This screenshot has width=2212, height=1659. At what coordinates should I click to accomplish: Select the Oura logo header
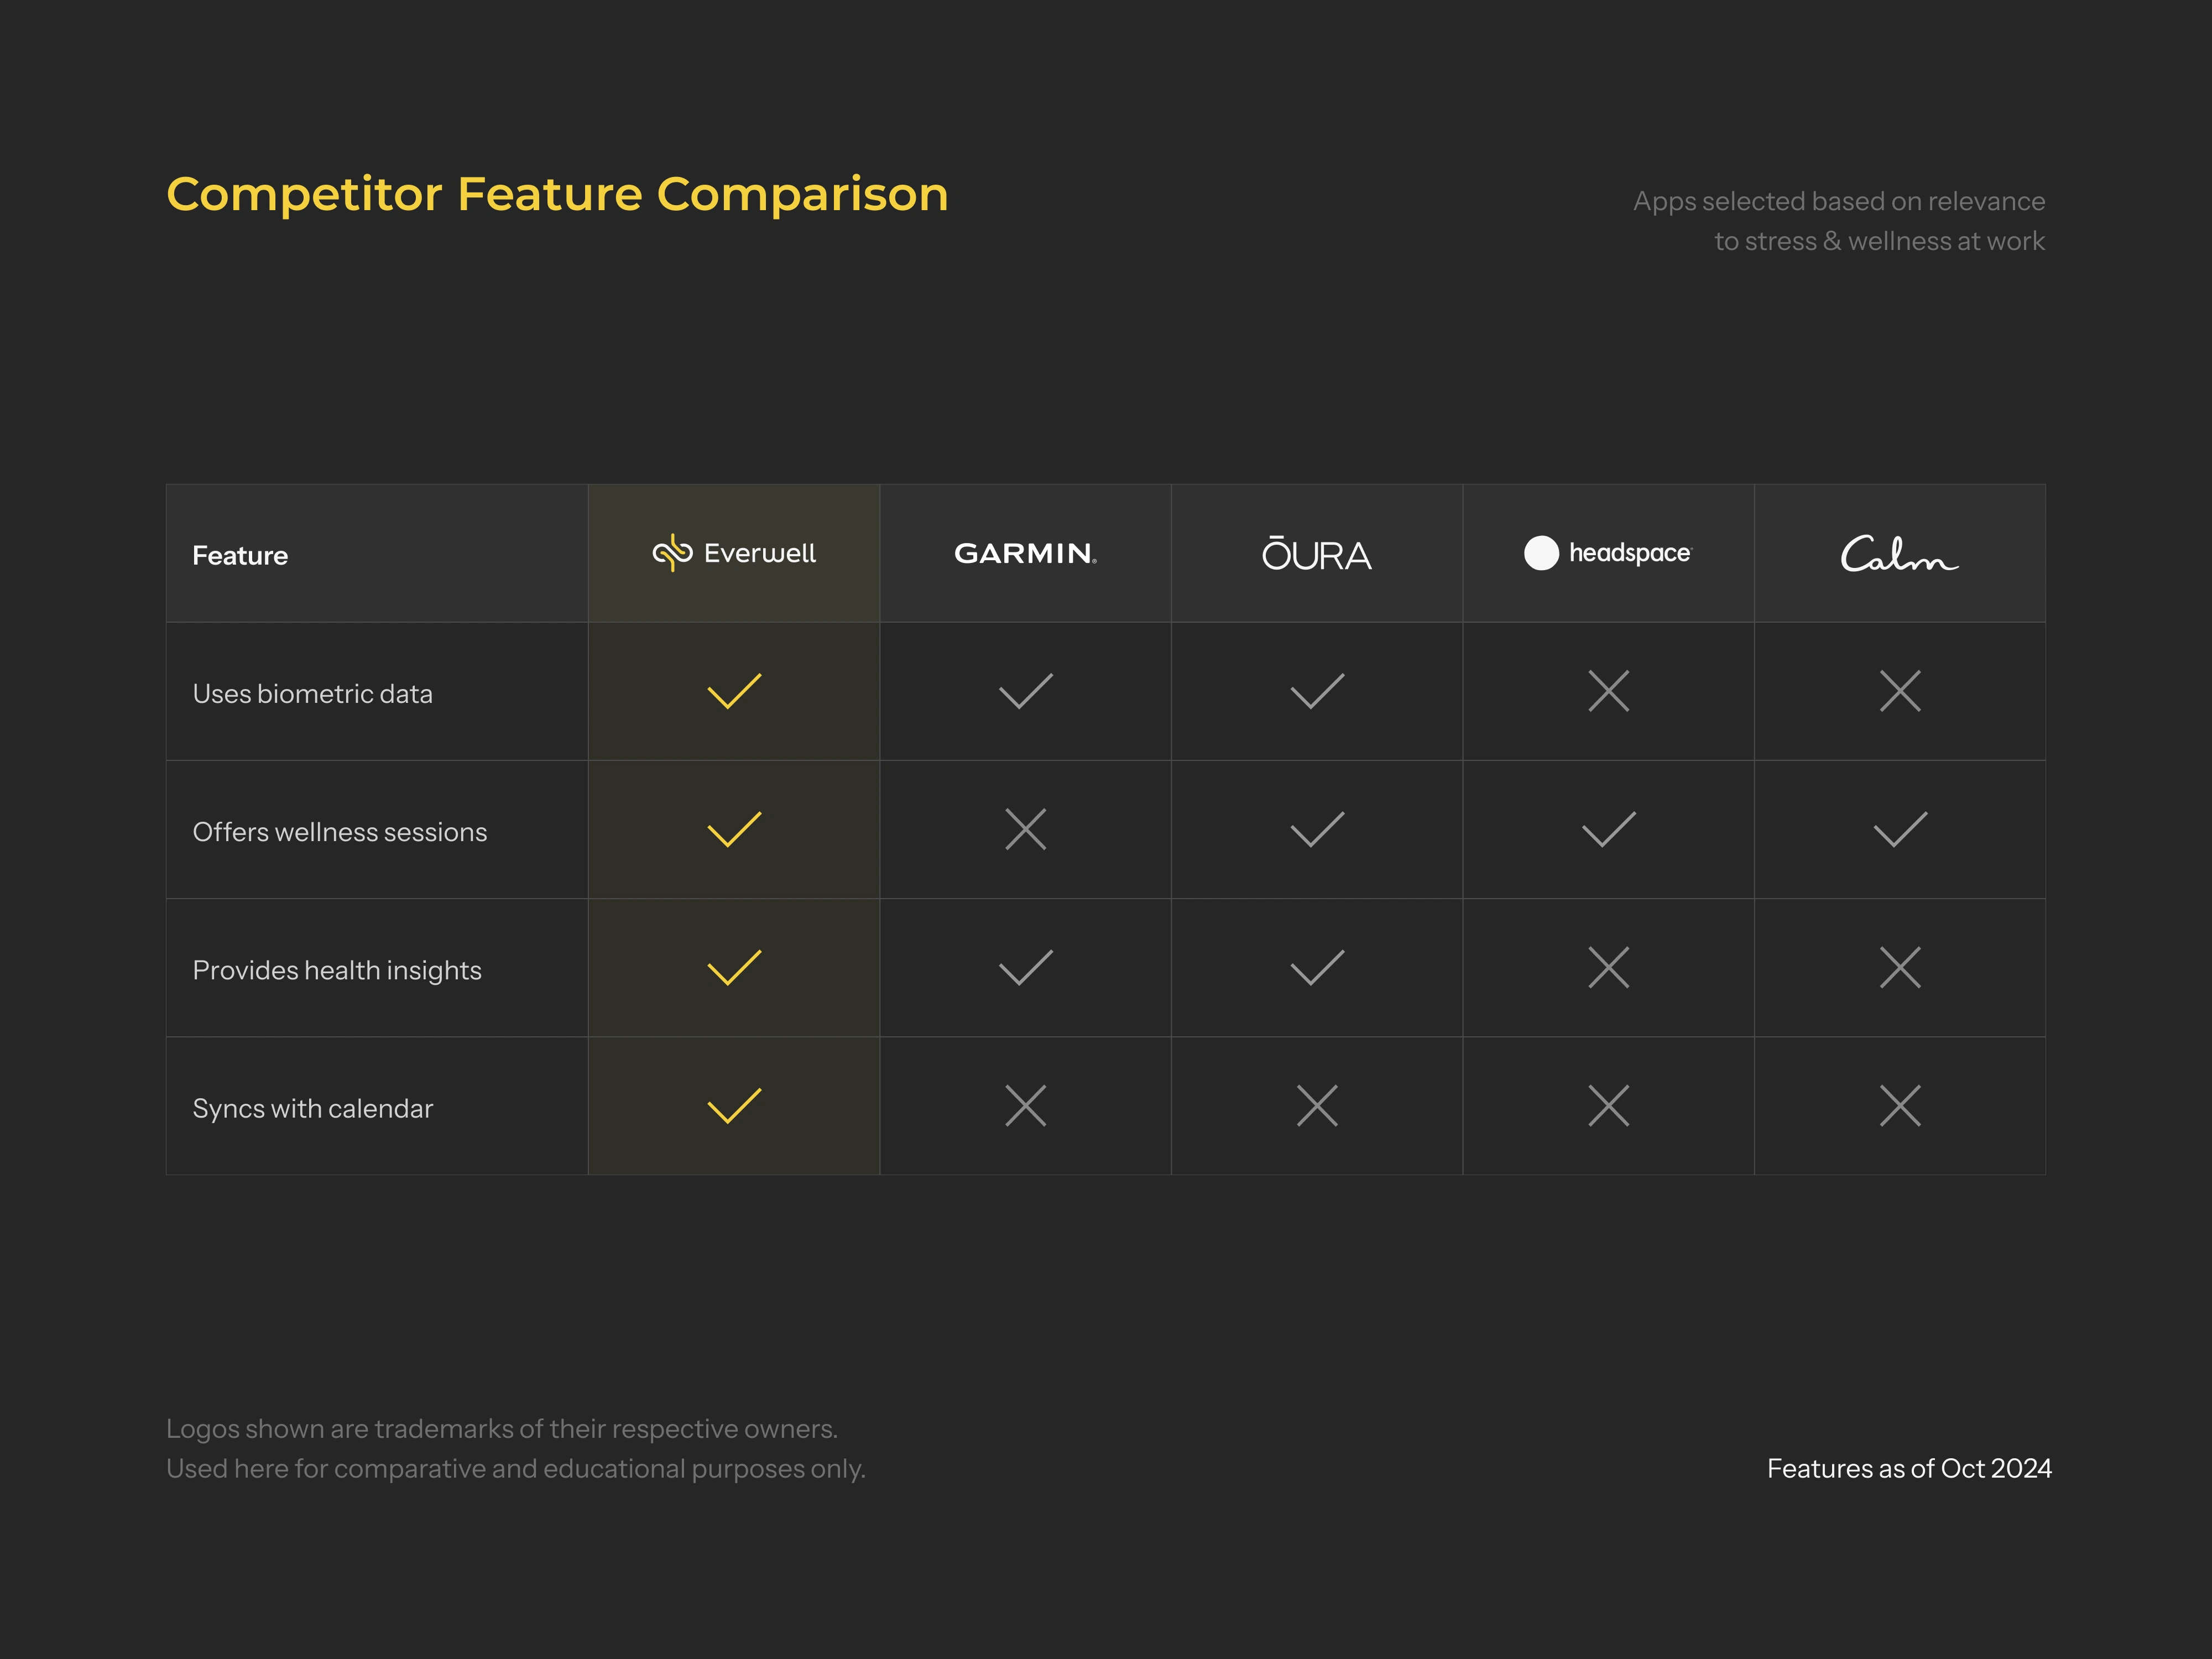[x=1316, y=554]
